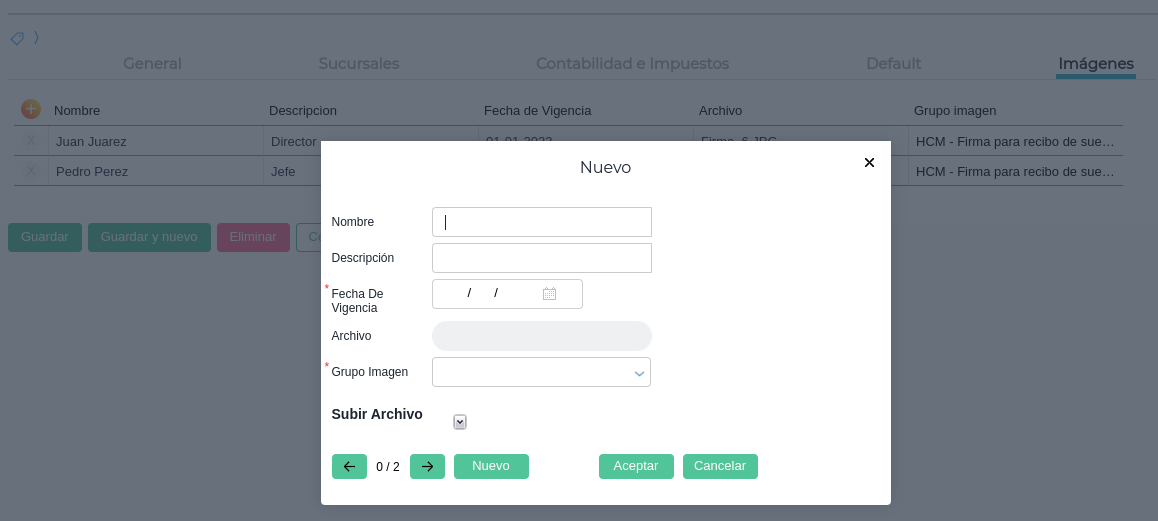Click the Guardar y nuevo button

[x=149, y=237]
